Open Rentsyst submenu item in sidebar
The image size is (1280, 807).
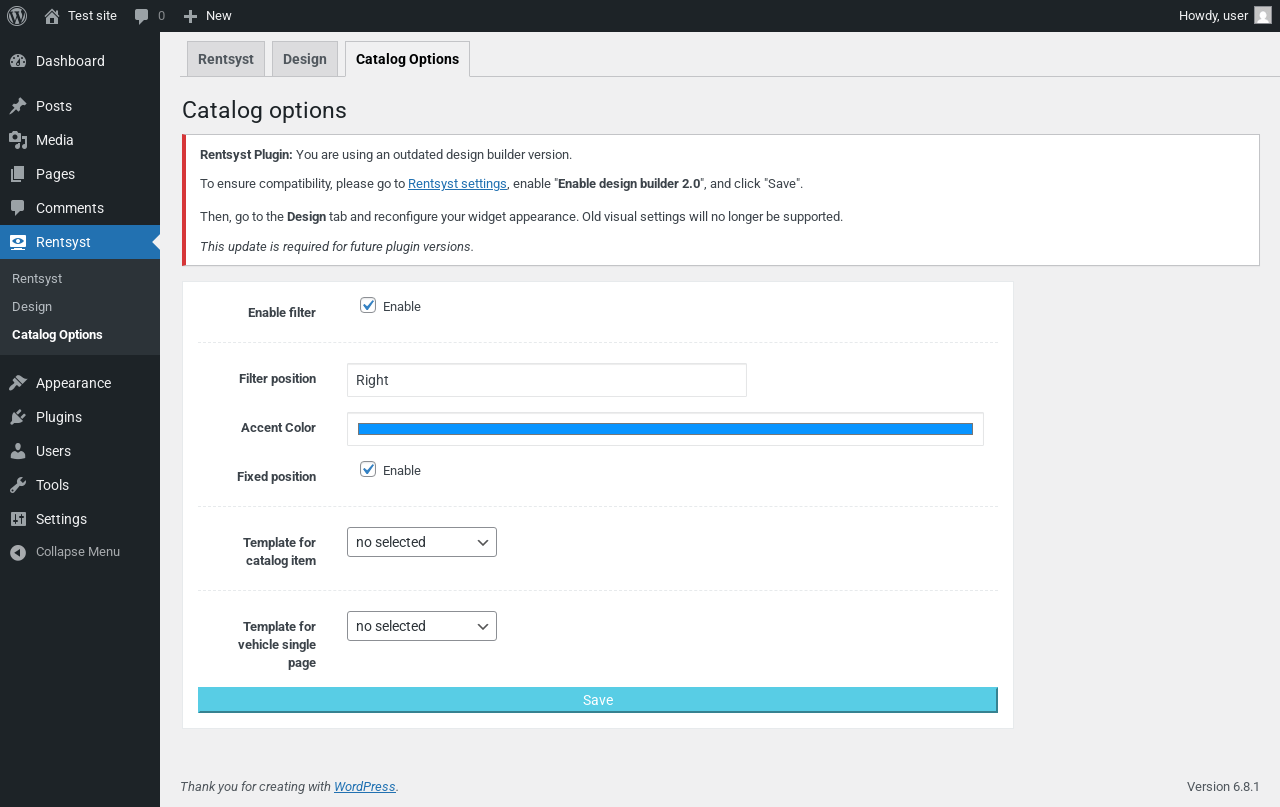point(37,279)
